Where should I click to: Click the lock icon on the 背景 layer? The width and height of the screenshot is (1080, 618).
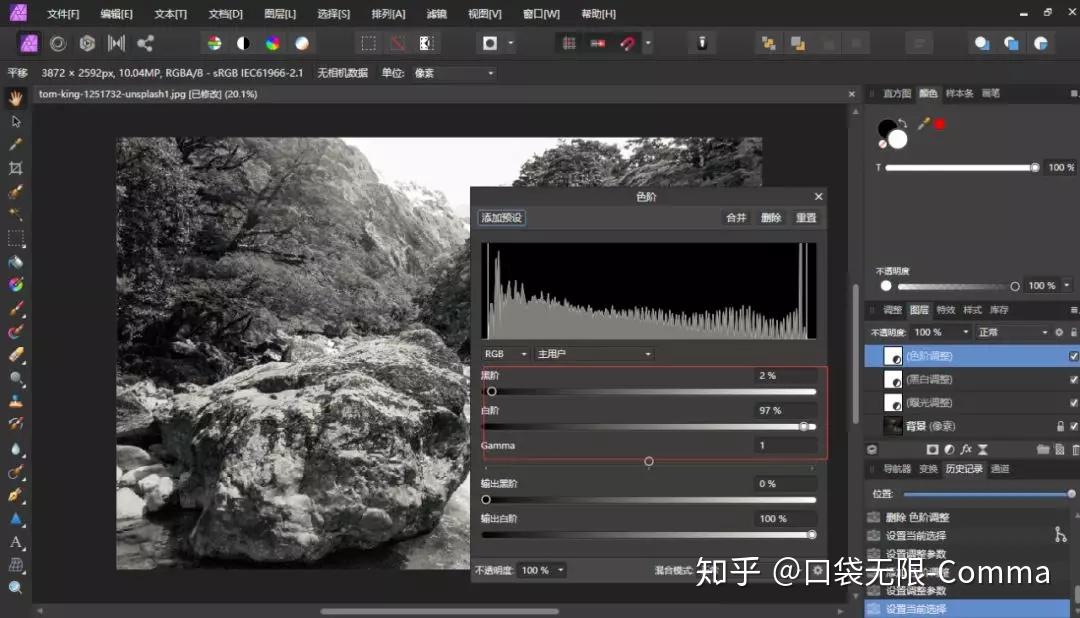1062,425
